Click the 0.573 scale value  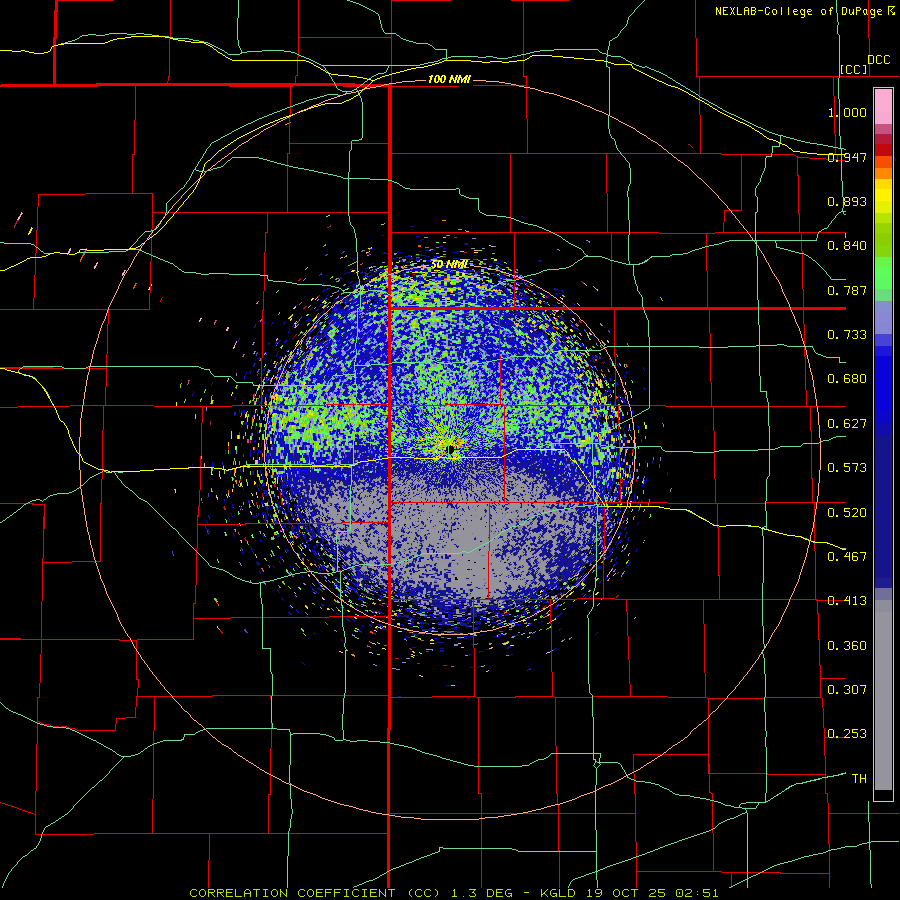(x=847, y=468)
